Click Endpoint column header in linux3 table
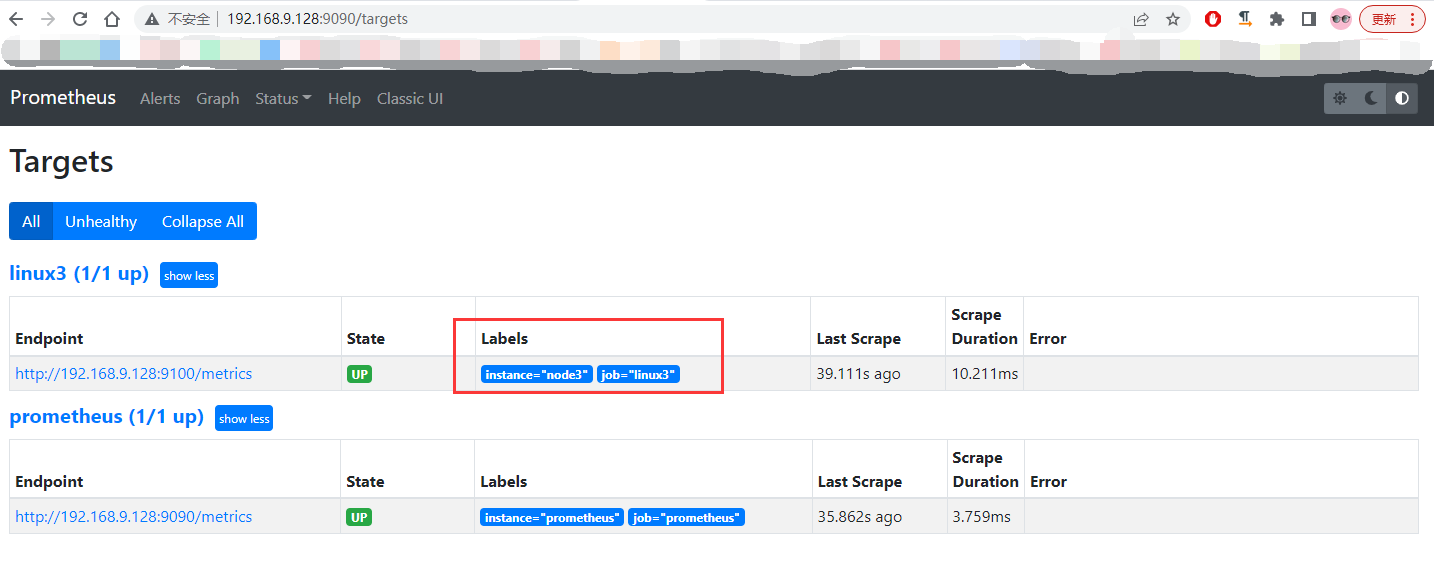 coord(49,339)
